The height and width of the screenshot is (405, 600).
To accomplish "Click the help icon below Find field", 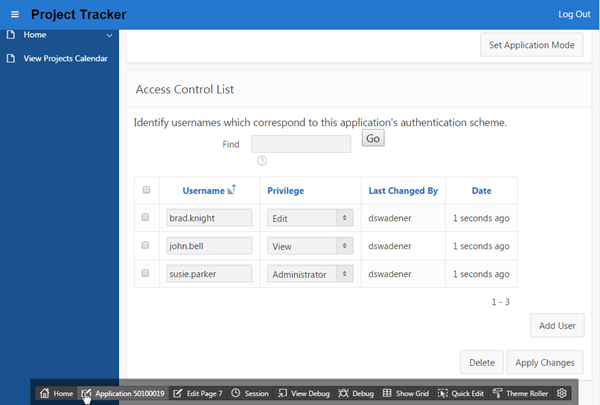I will [262, 160].
